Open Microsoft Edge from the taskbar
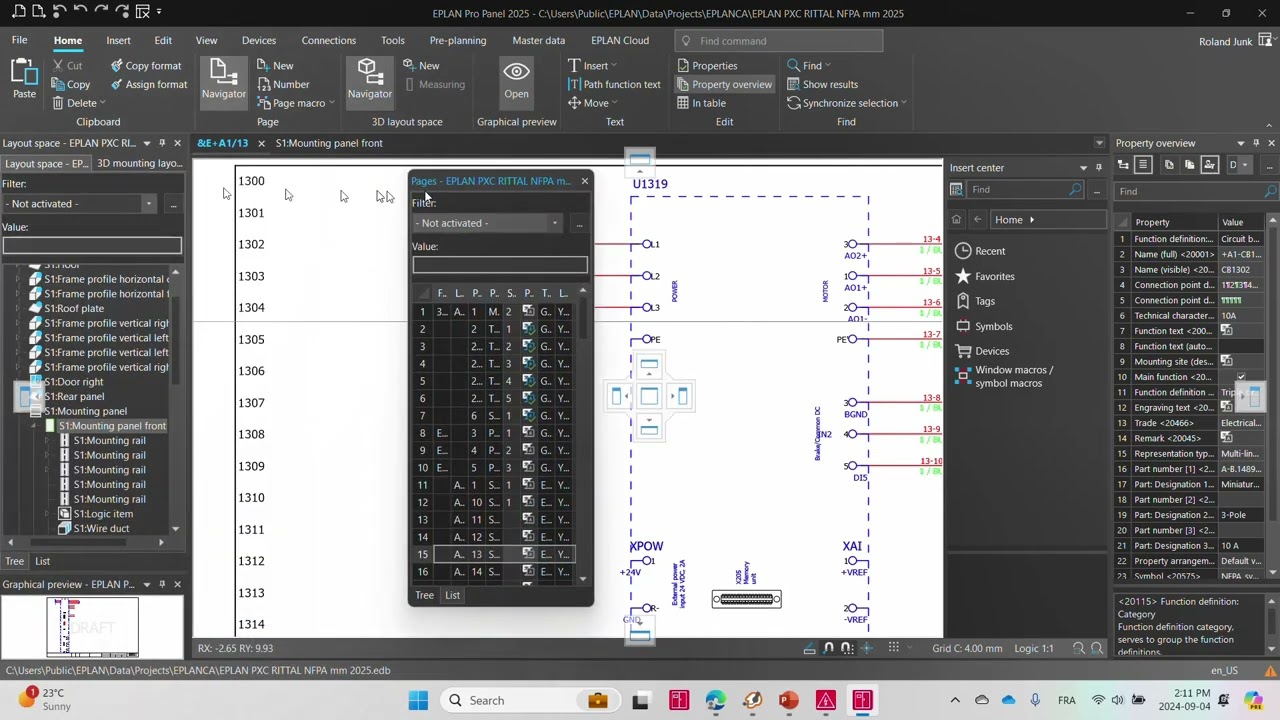The height and width of the screenshot is (720, 1280). [x=715, y=700]
